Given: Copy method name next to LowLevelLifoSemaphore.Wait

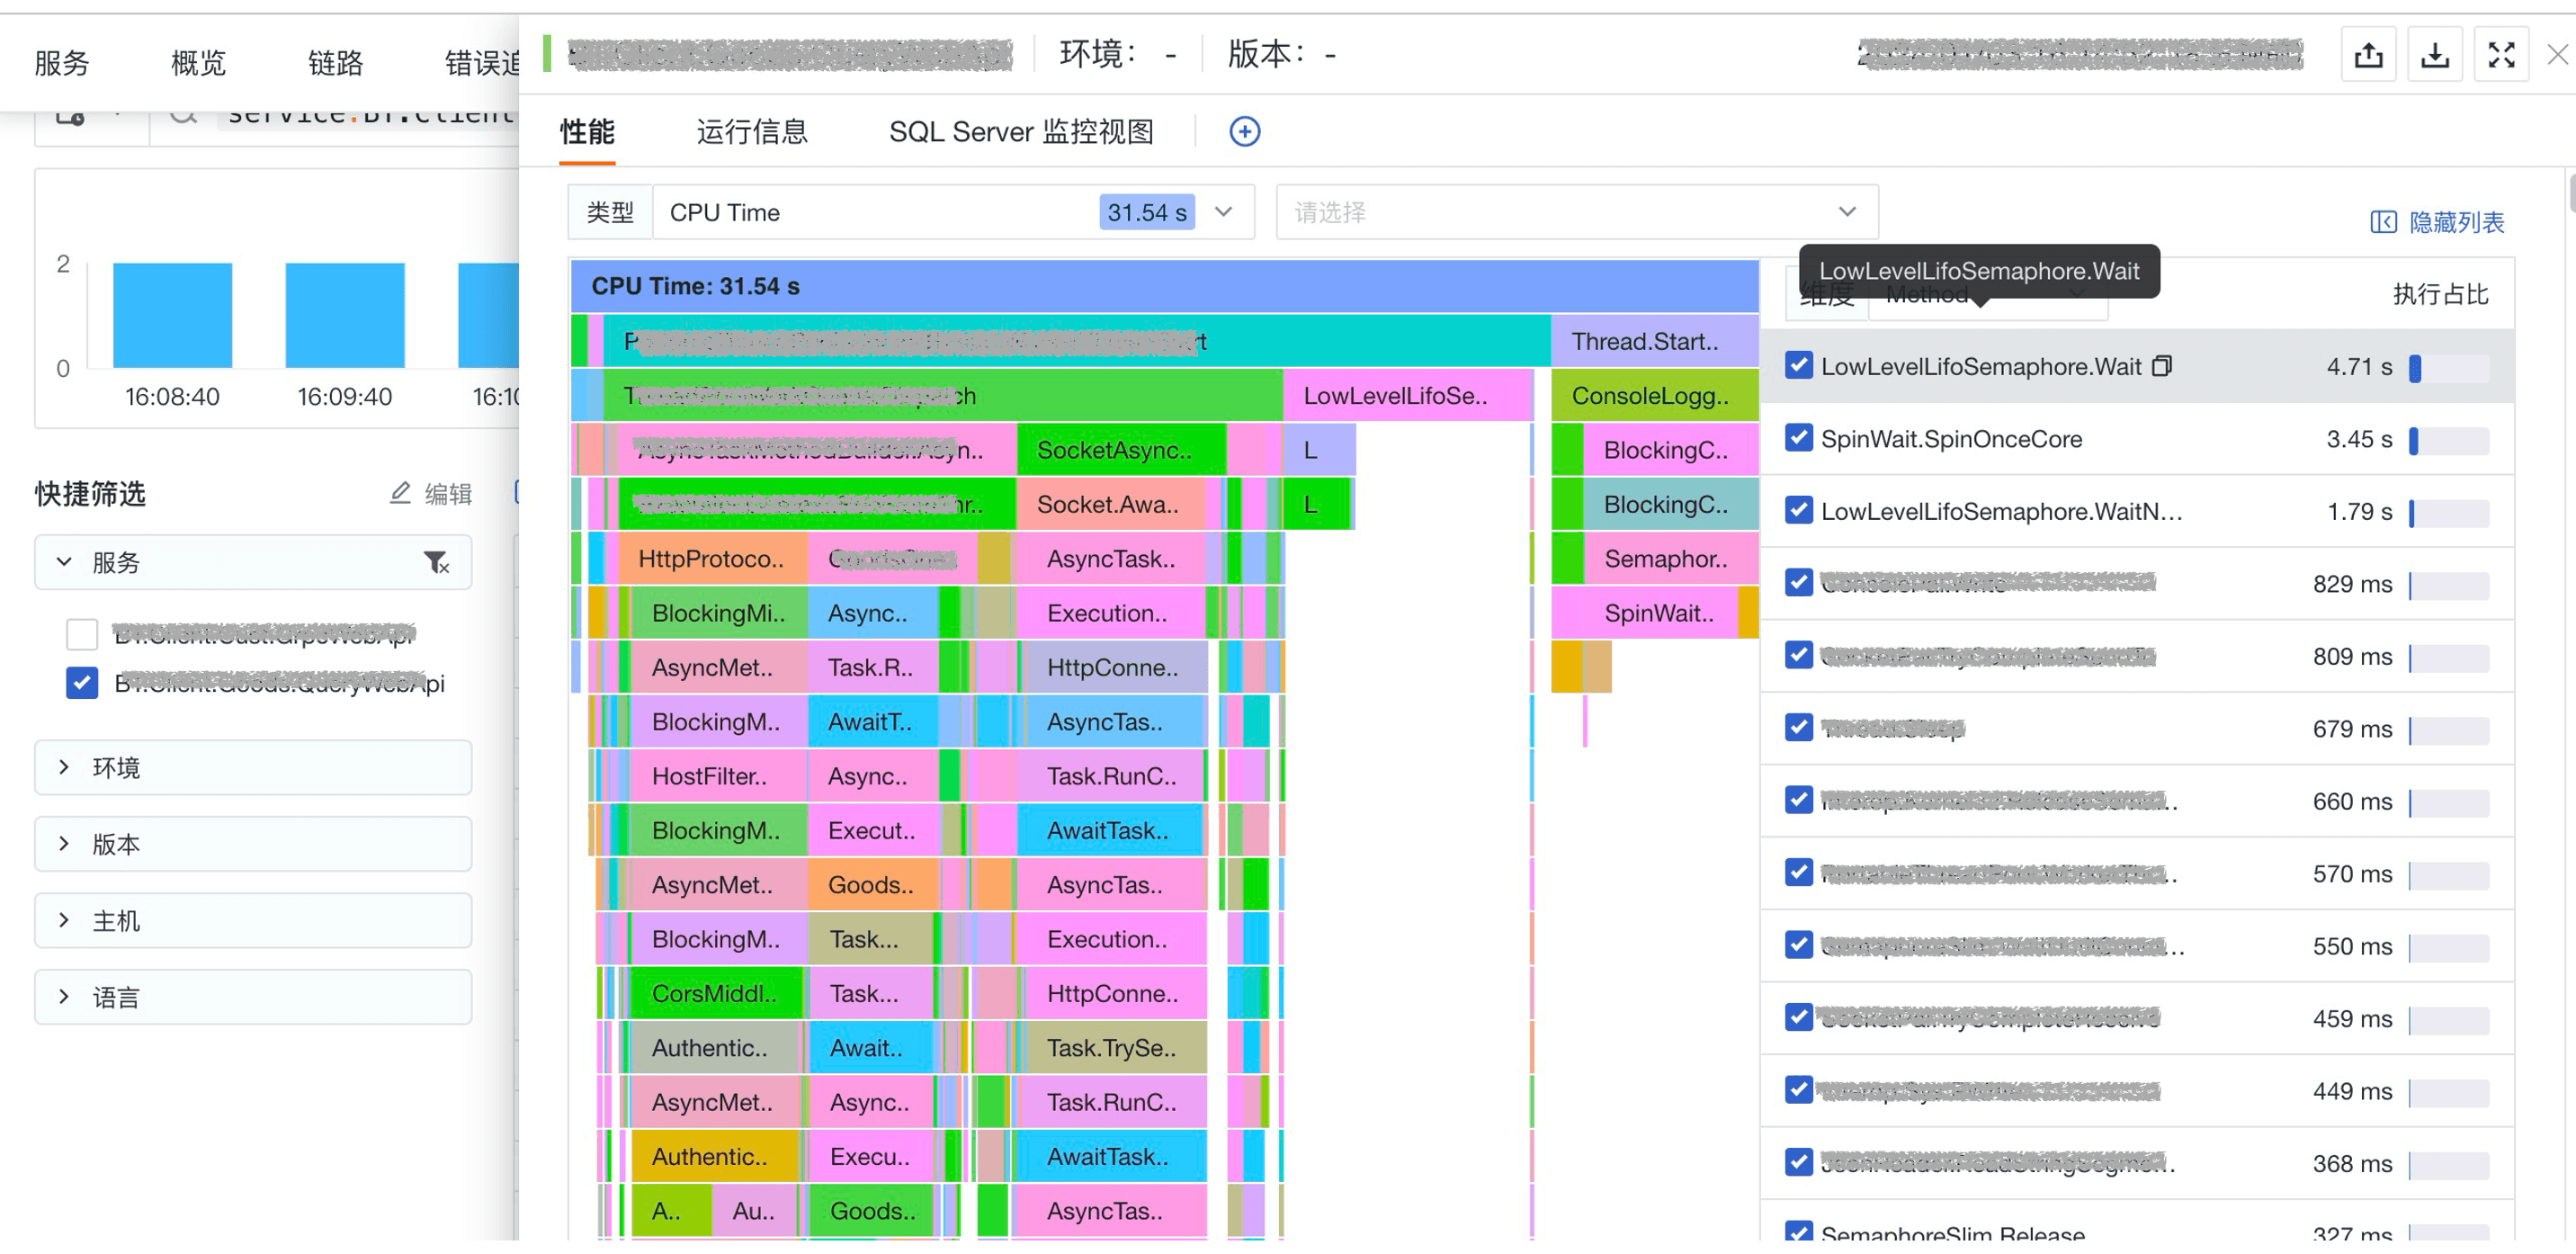Looking at the screenshot, I should 2162,366.
